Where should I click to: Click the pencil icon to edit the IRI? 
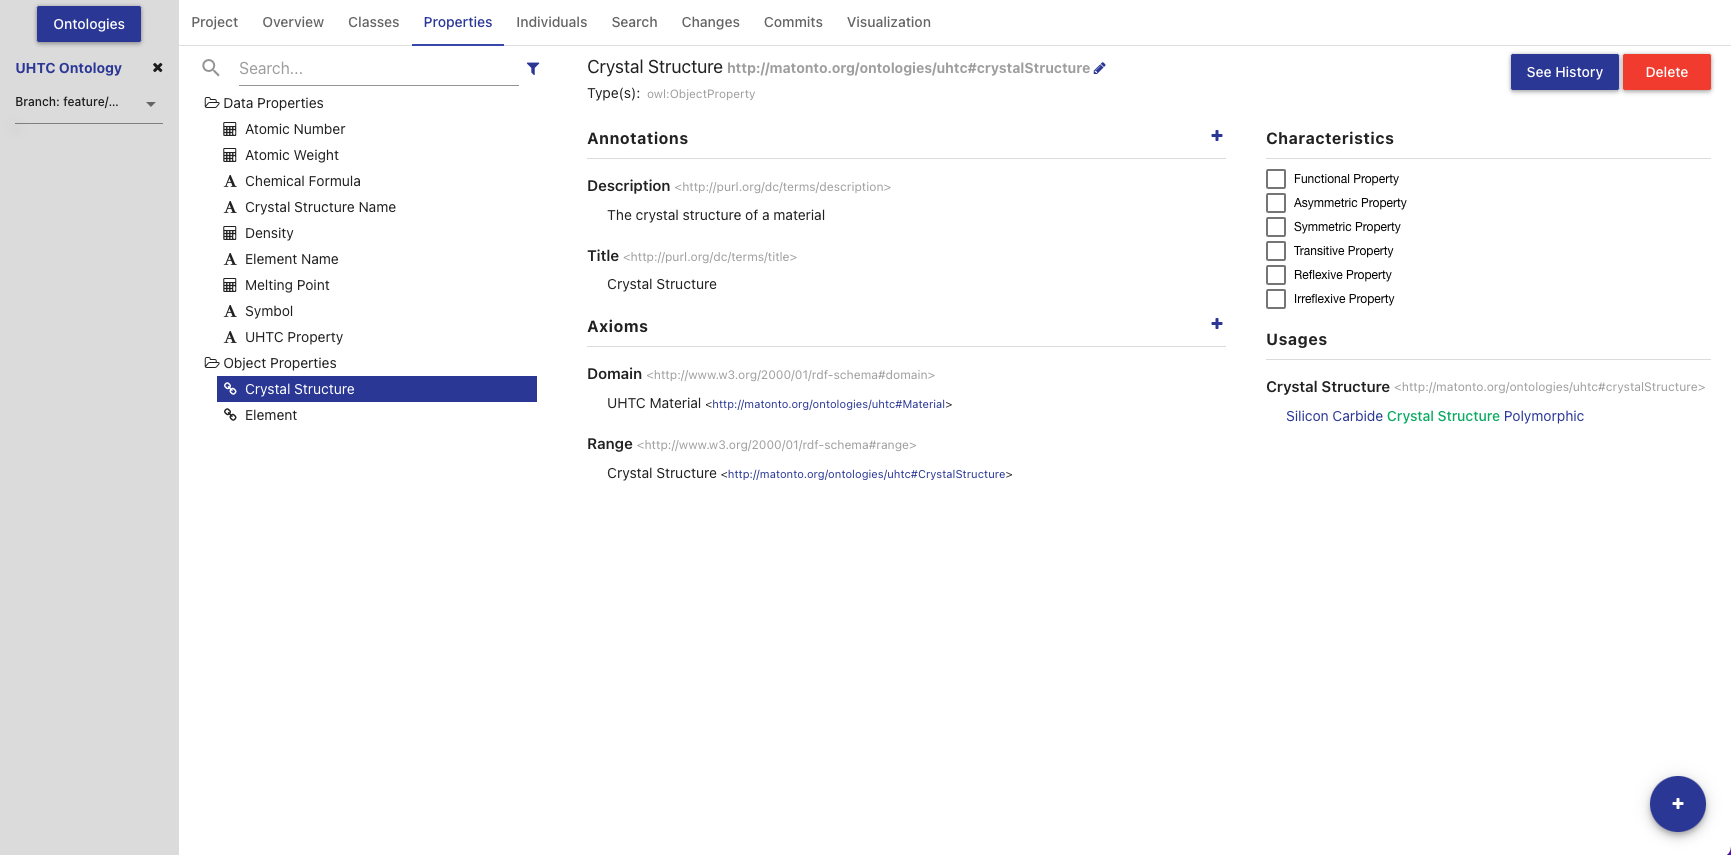[x=1099, y=69]
